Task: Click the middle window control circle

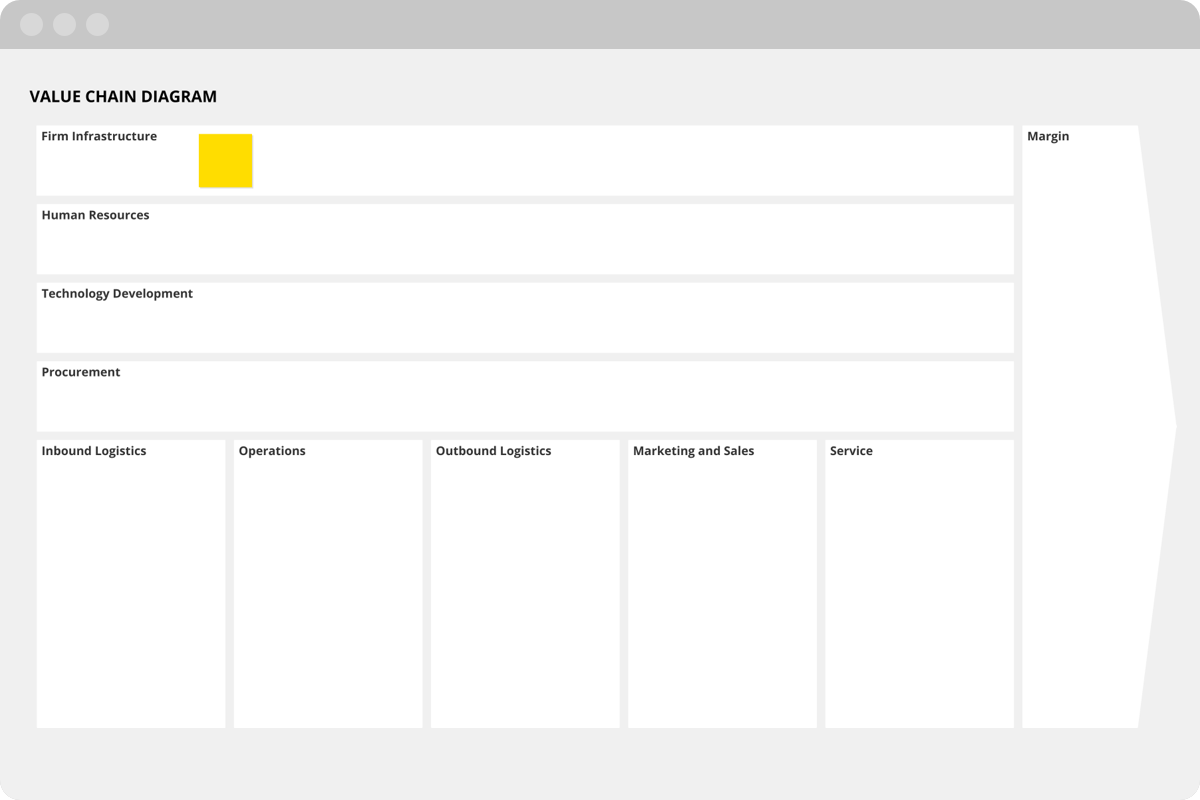Action: [65, 25]
